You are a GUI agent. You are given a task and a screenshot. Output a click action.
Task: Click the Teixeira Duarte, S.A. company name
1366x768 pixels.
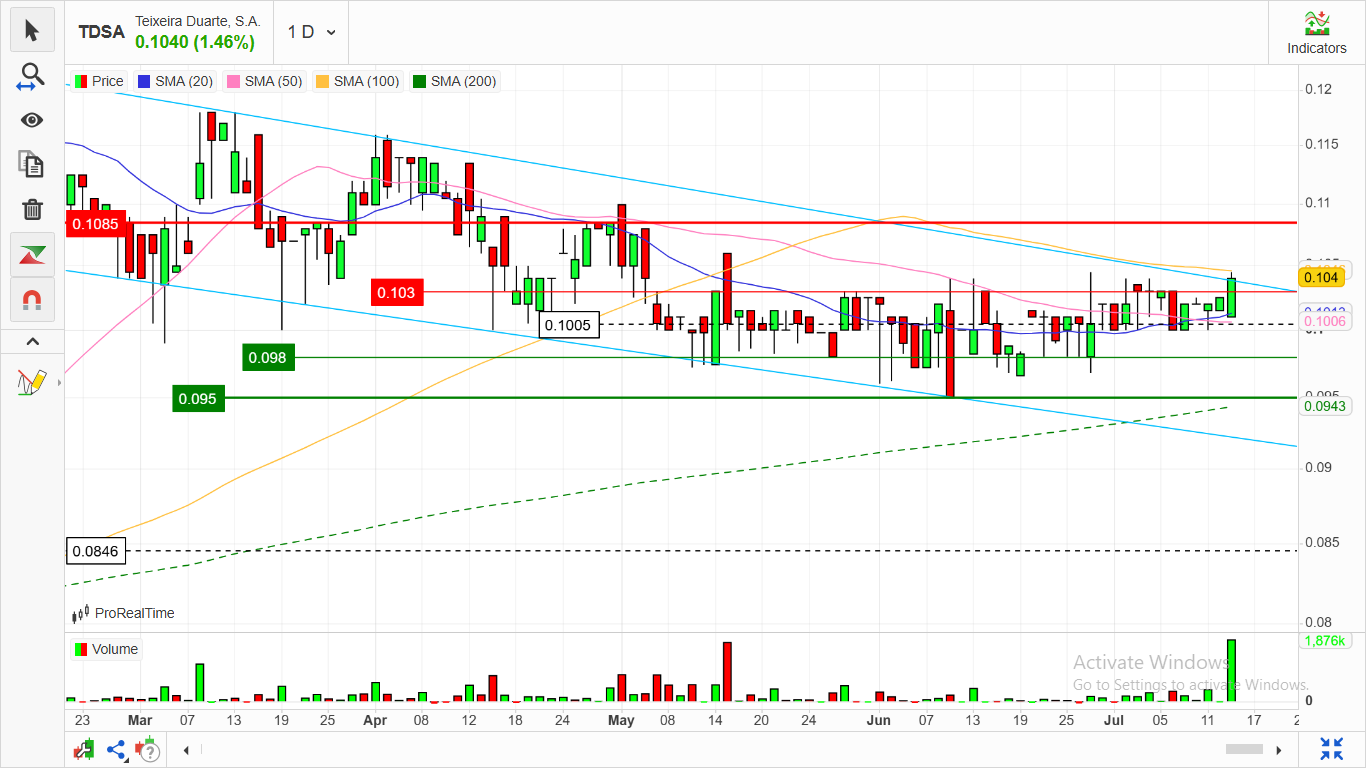198,21
